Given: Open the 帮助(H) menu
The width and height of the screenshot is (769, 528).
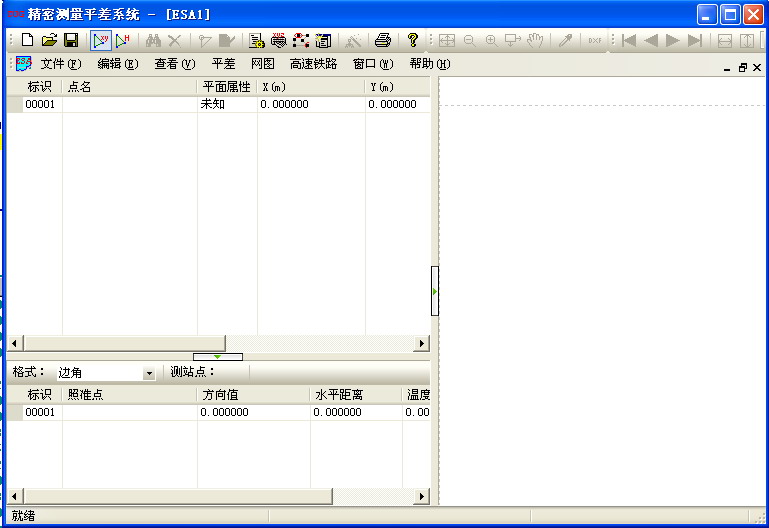Looking at the screenshot, I should tap(430, 64).
